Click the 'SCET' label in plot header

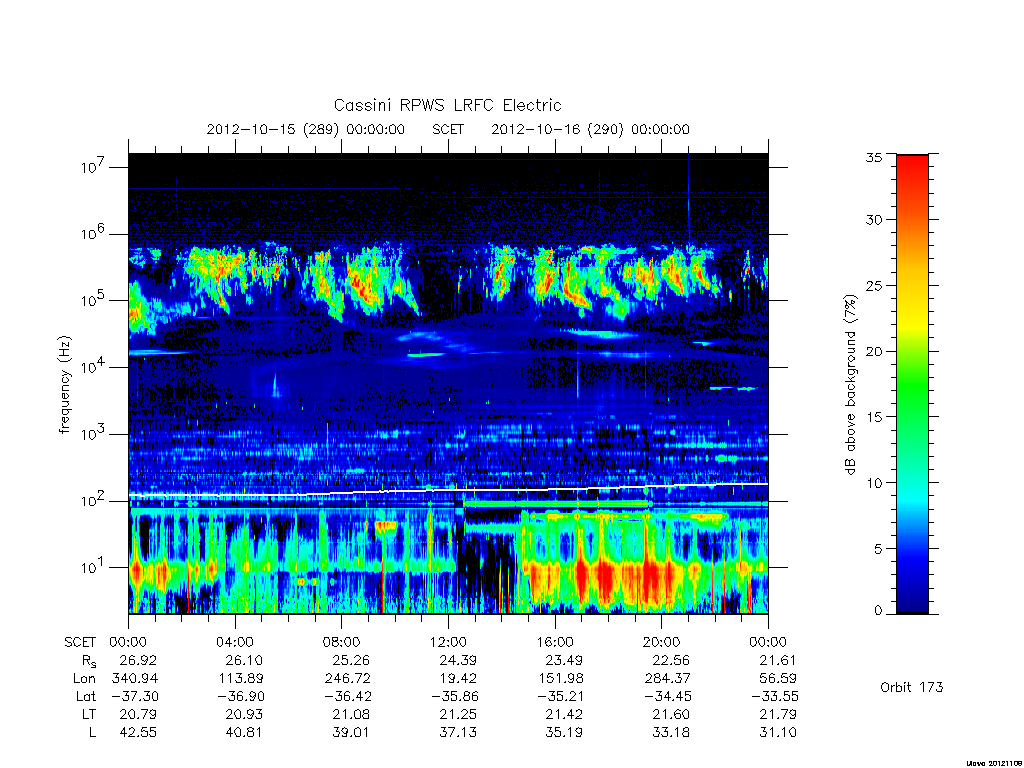tap(448, 129)
